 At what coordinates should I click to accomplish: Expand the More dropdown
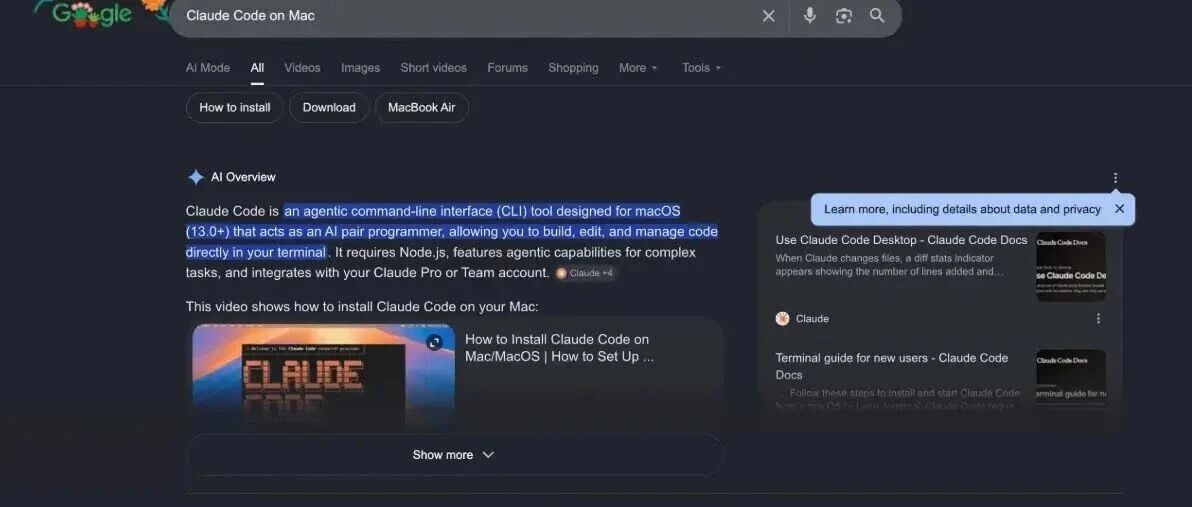point(638,68)
